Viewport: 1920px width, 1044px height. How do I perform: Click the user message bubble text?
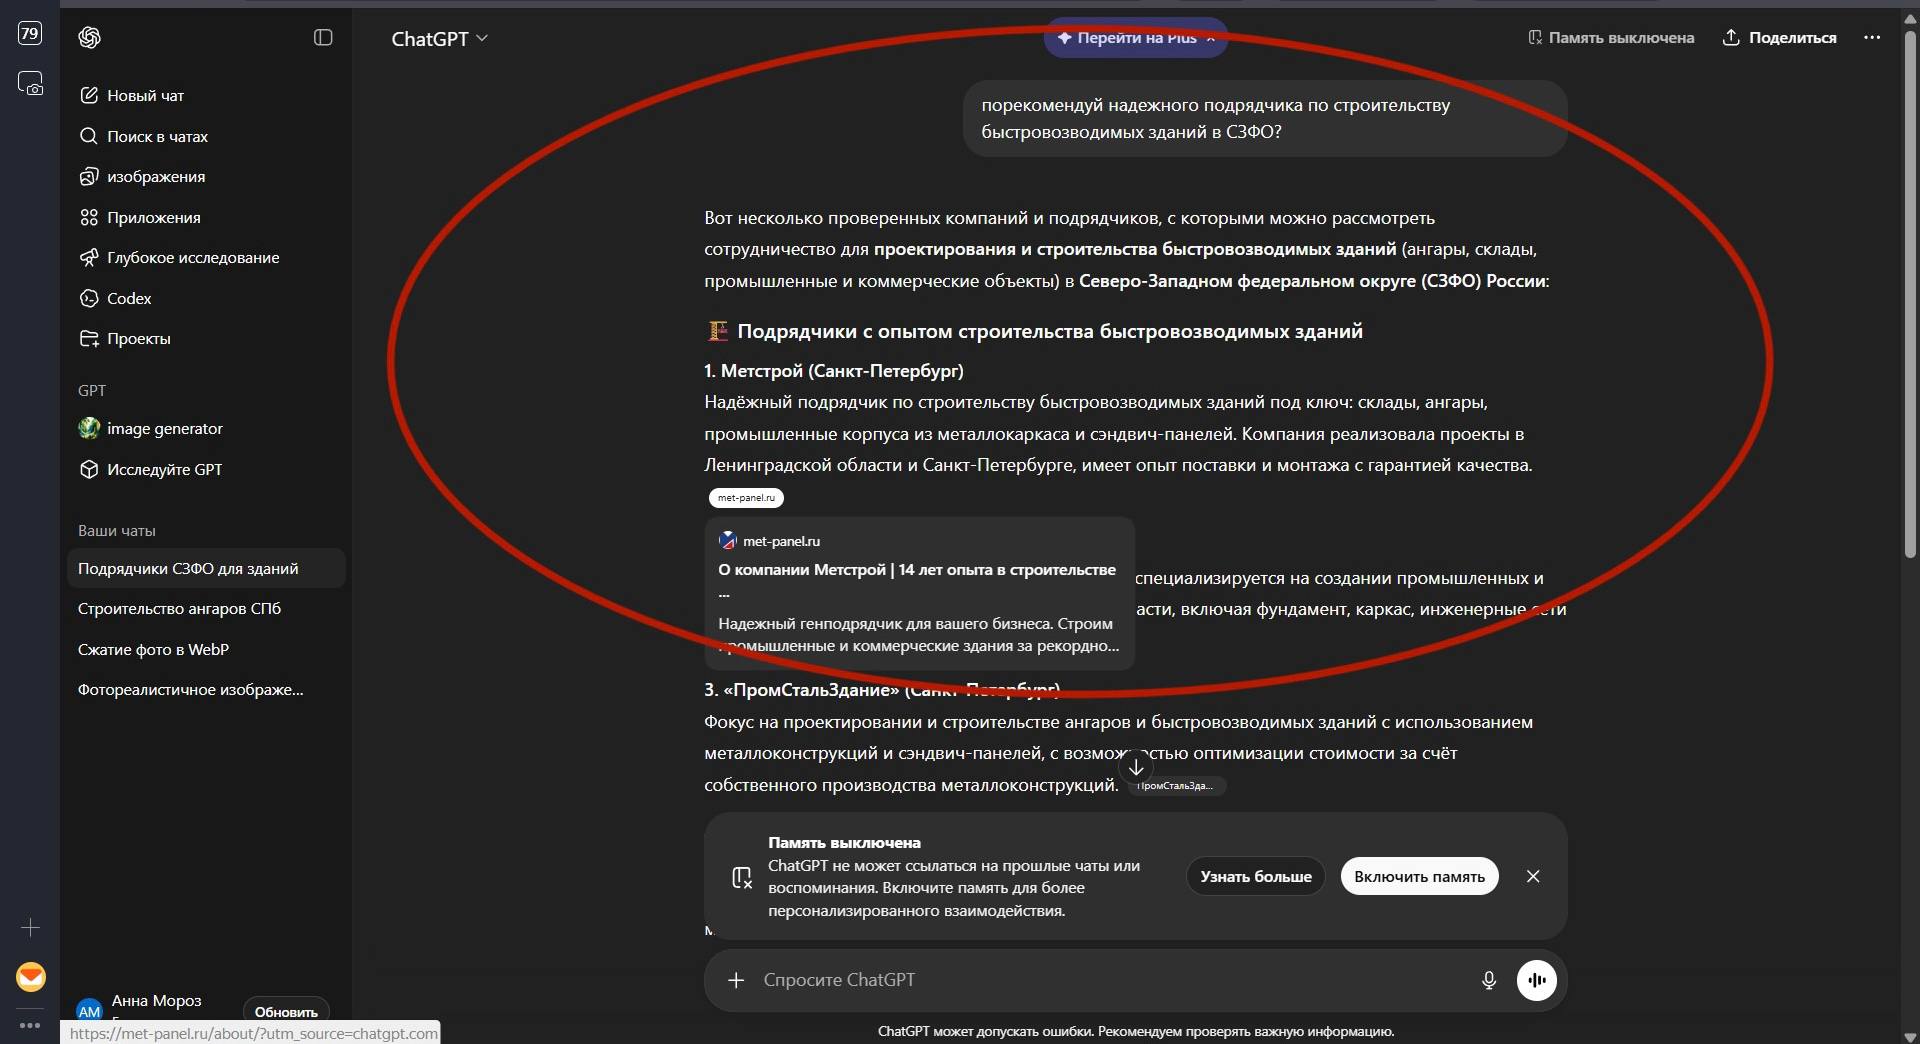[x=1215, y=118]
